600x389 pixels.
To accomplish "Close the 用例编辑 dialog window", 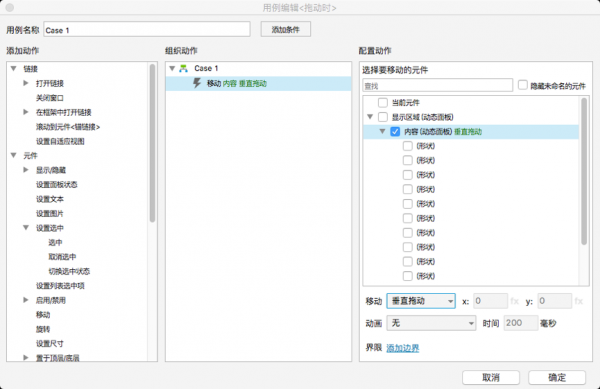I will pos(10,7).
